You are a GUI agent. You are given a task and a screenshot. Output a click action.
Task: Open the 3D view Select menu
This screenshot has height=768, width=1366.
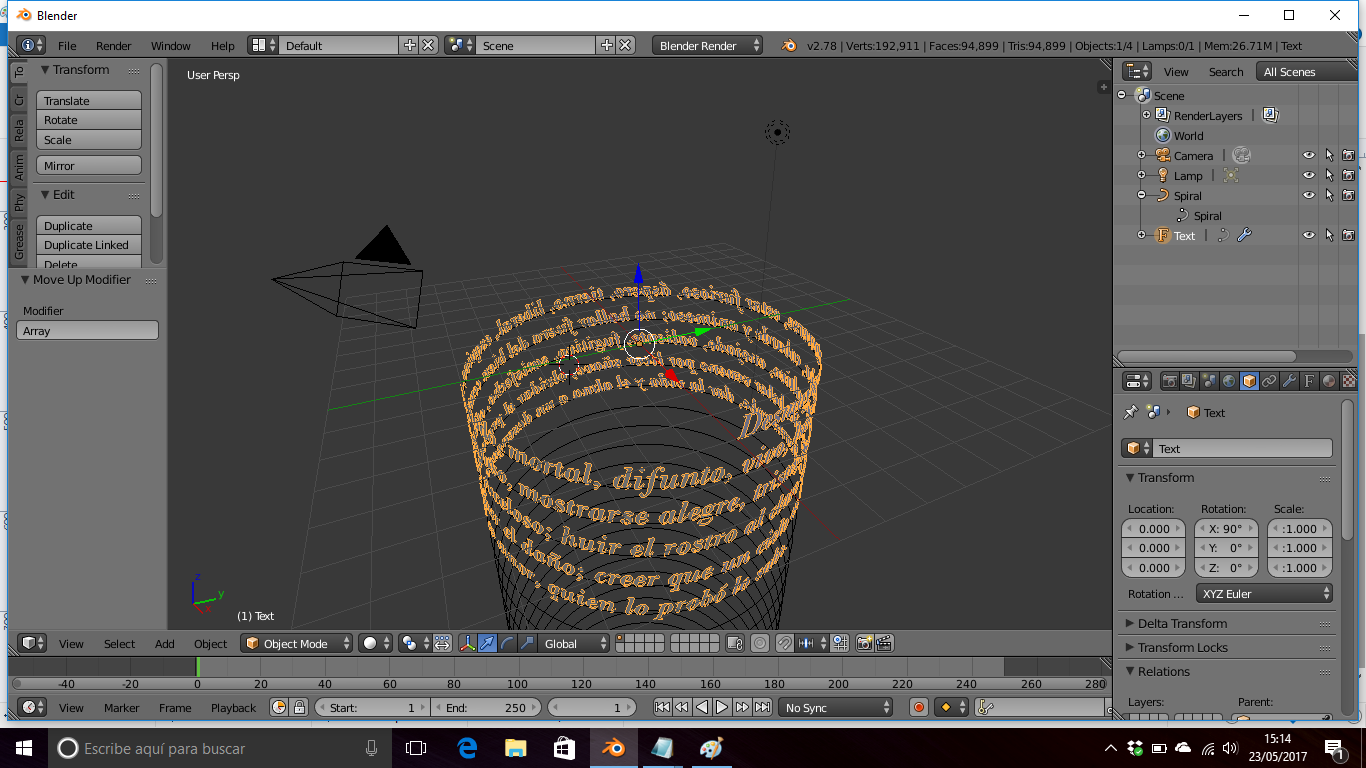point(119,643)
